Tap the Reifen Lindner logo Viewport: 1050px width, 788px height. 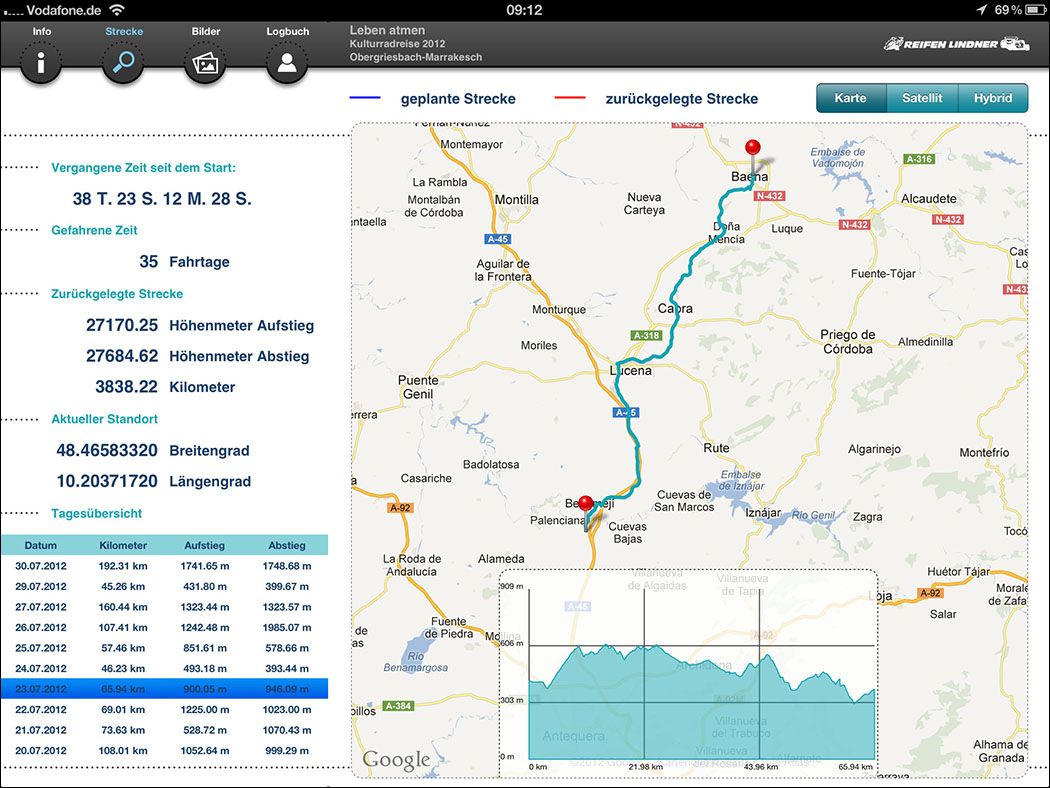[x=956, y=44]
